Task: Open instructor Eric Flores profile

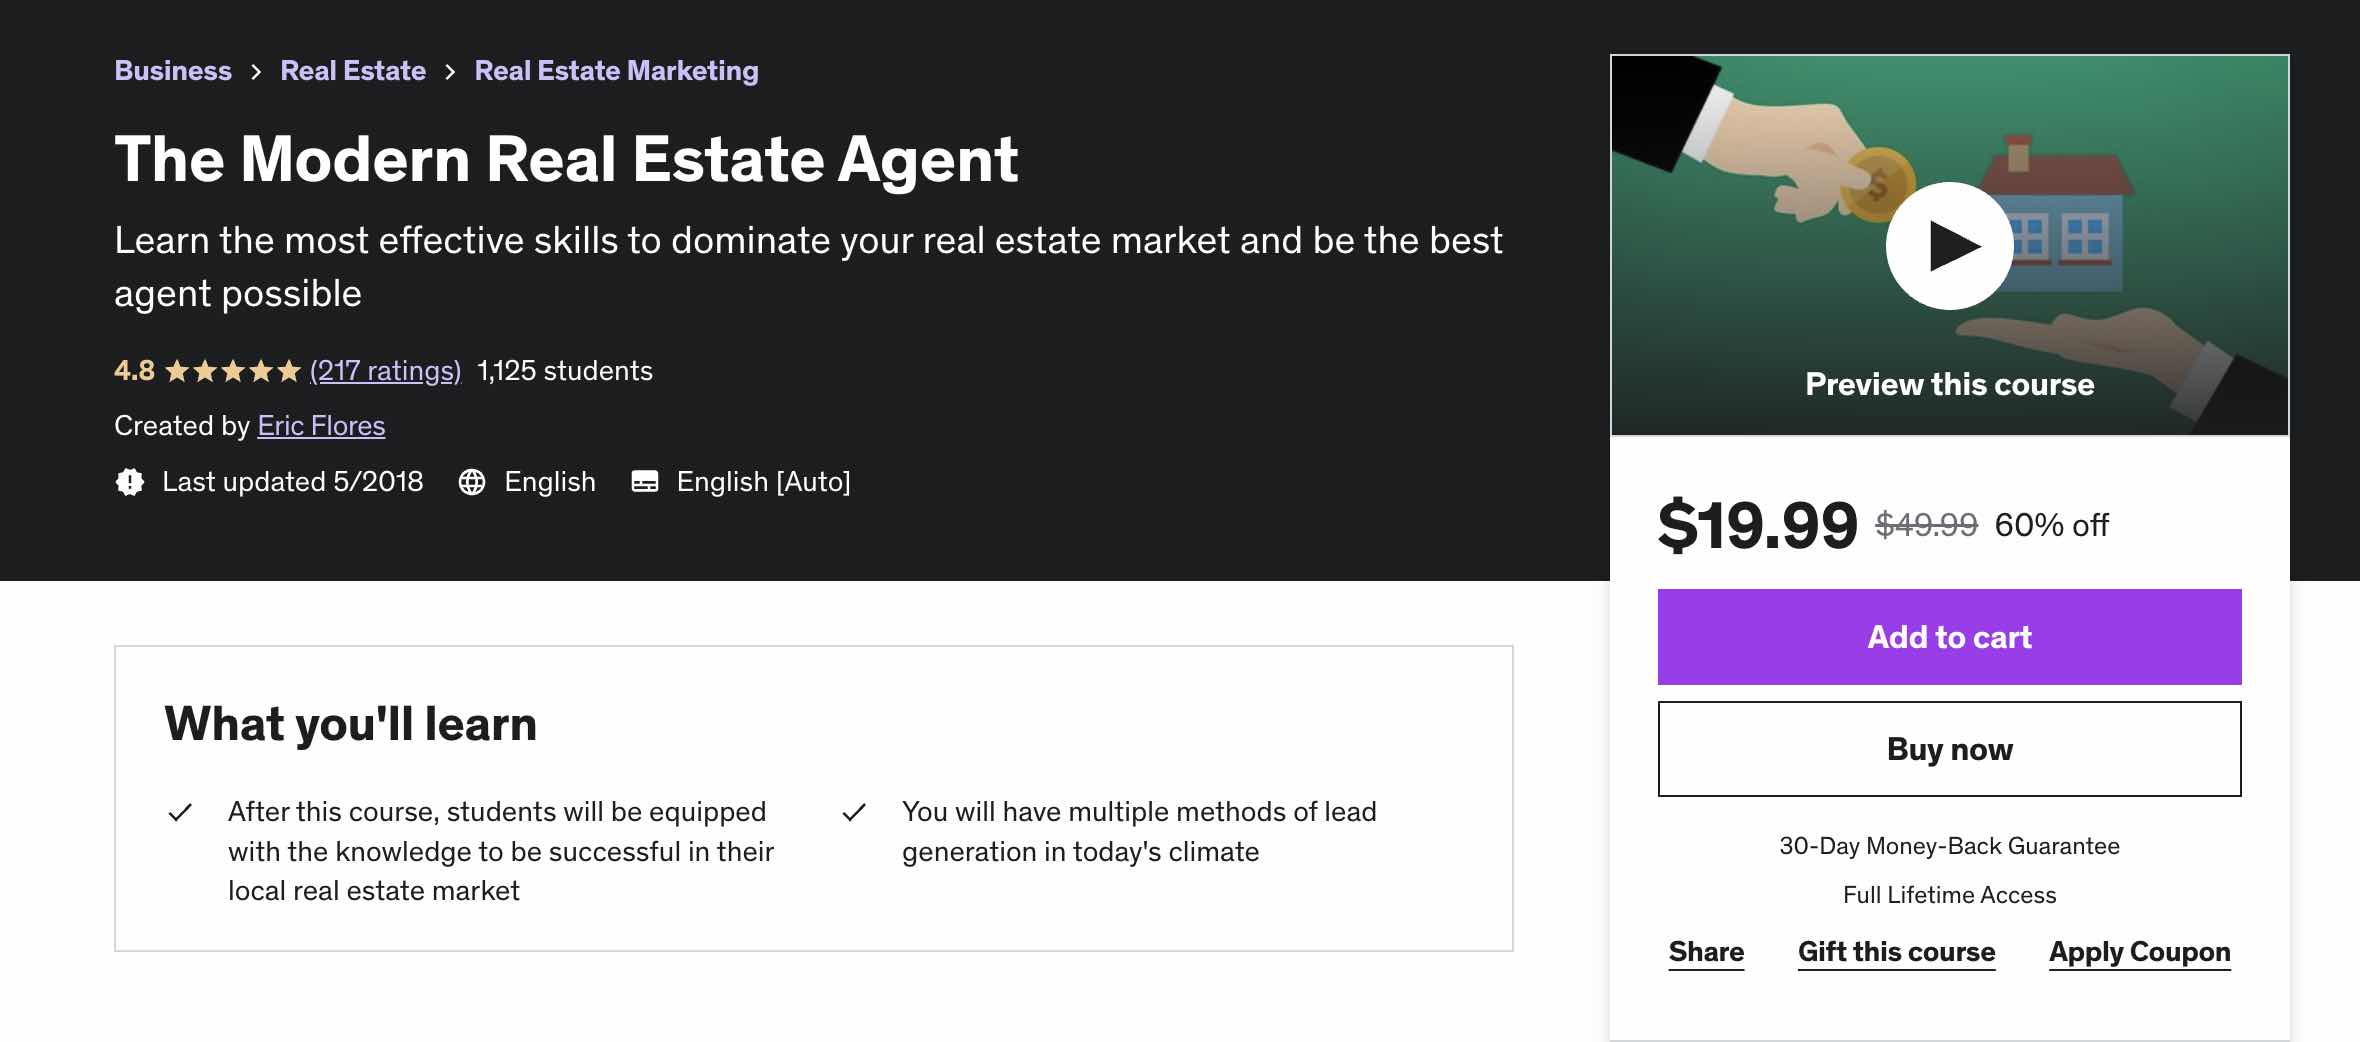Action: pyautogui.click(x=321, y=426)
